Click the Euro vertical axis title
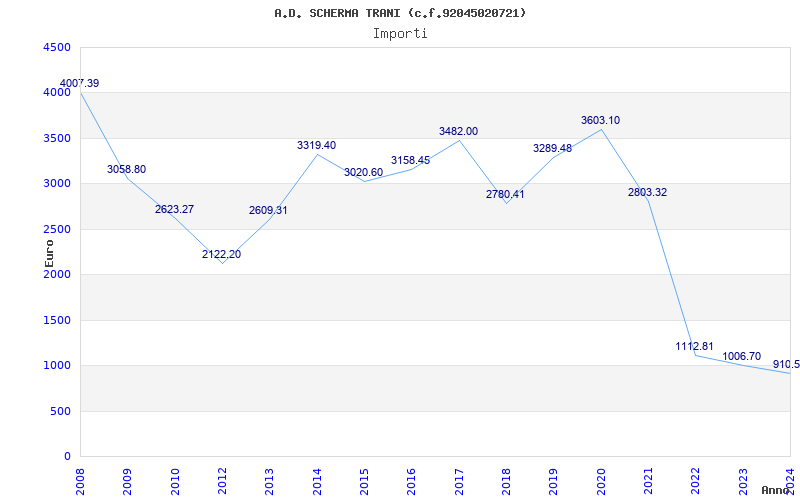The height and width of the screenshot is (500, 800). 49,253
